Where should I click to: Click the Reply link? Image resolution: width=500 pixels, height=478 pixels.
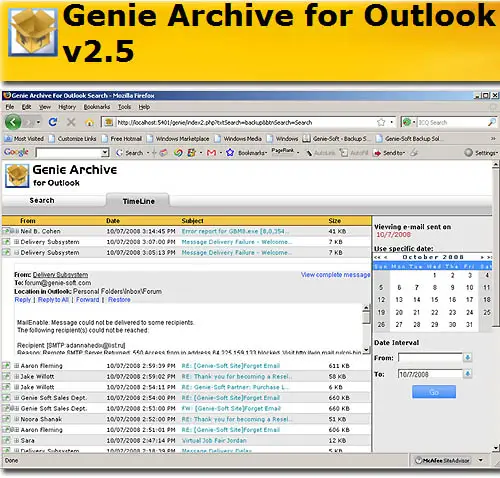tap(22, 299)
